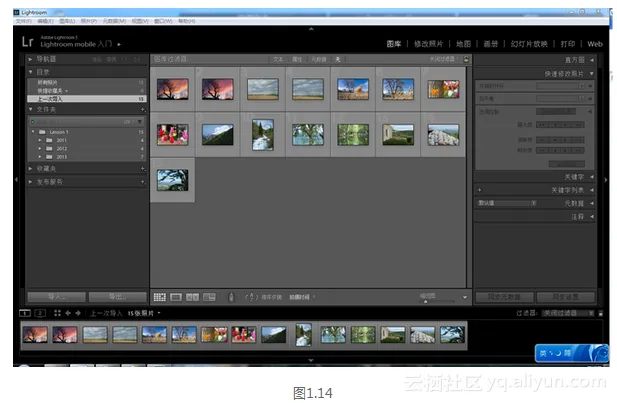617x403 pixels.
Task: Select 属性 in the library filter bar
Action: (x=297, y=59)
